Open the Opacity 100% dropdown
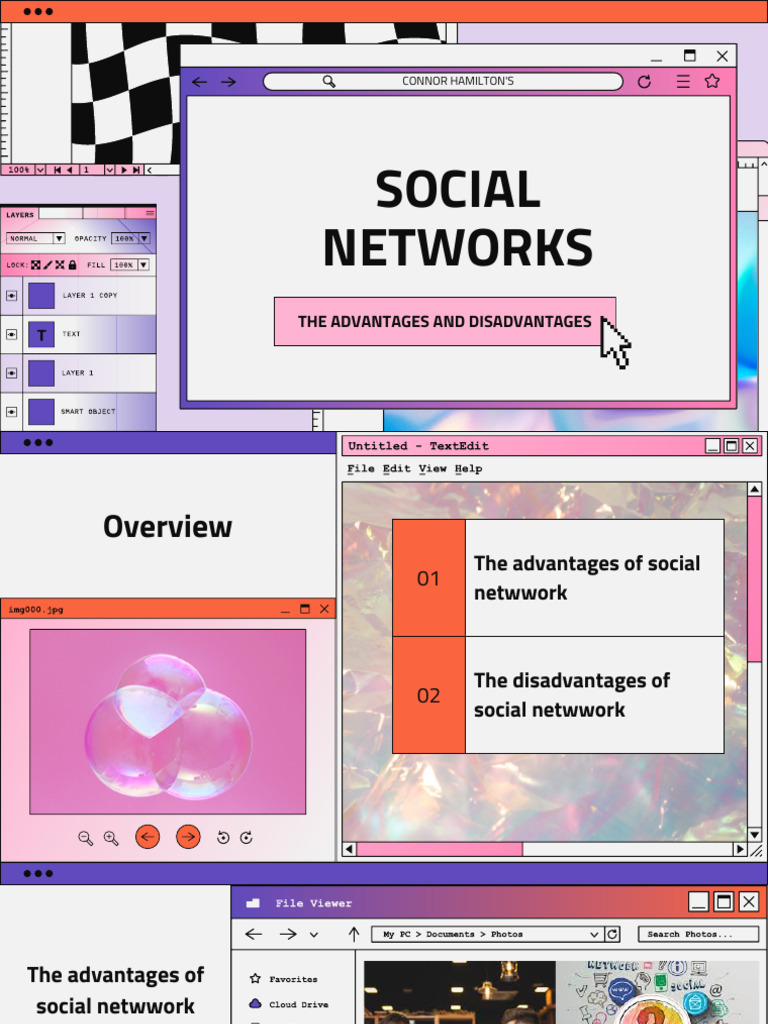The image size is (768, 1024). [144, 238]
